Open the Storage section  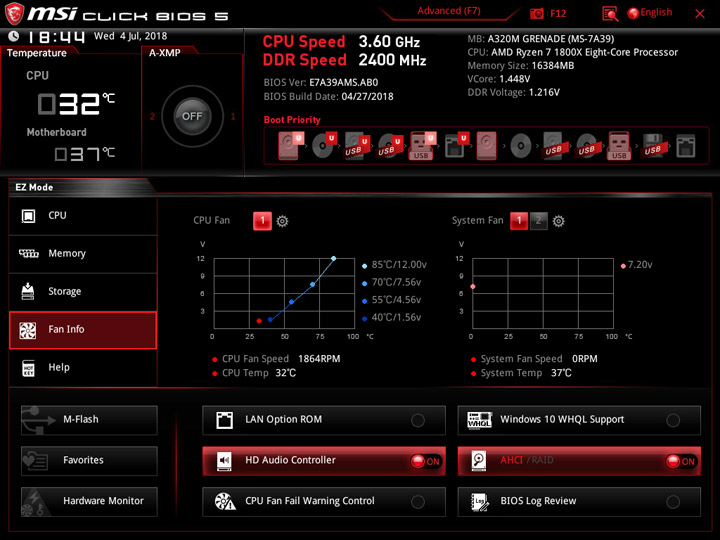(x=83, y=292)
